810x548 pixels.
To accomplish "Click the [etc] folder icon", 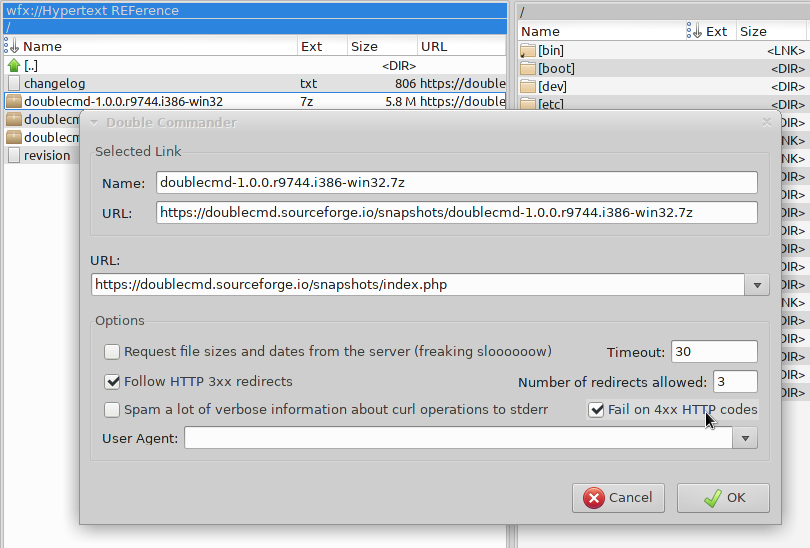I will 528,104.
